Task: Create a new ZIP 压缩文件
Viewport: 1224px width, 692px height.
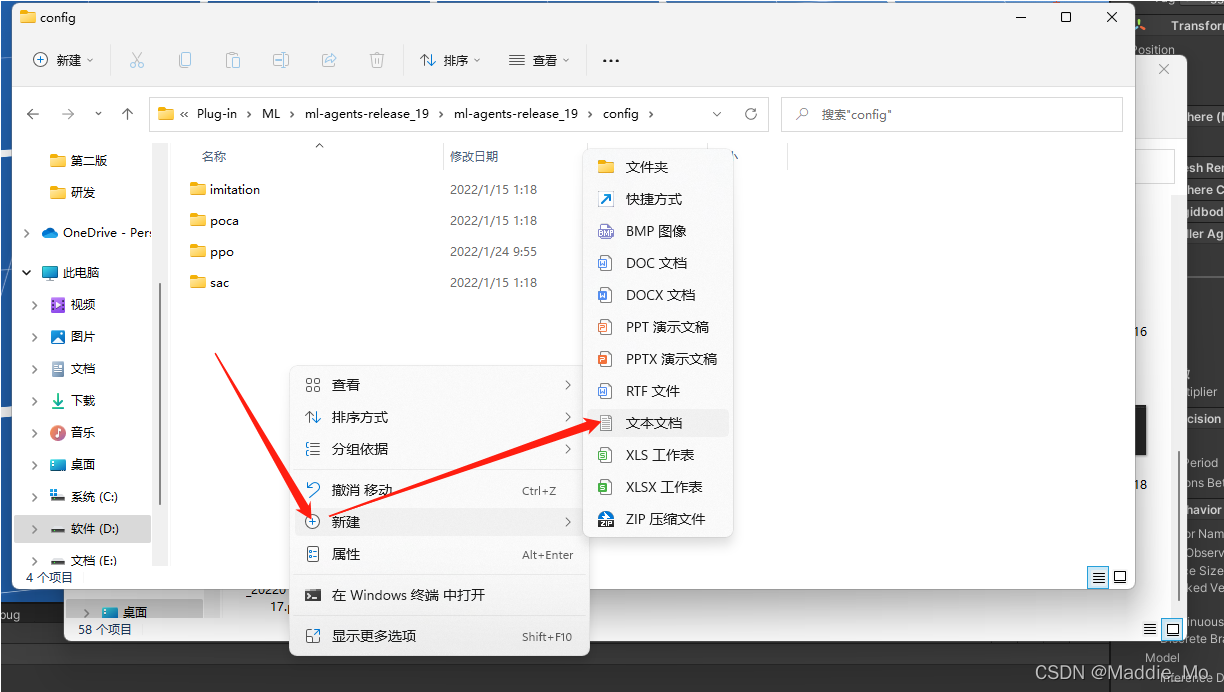Action: 658,519
